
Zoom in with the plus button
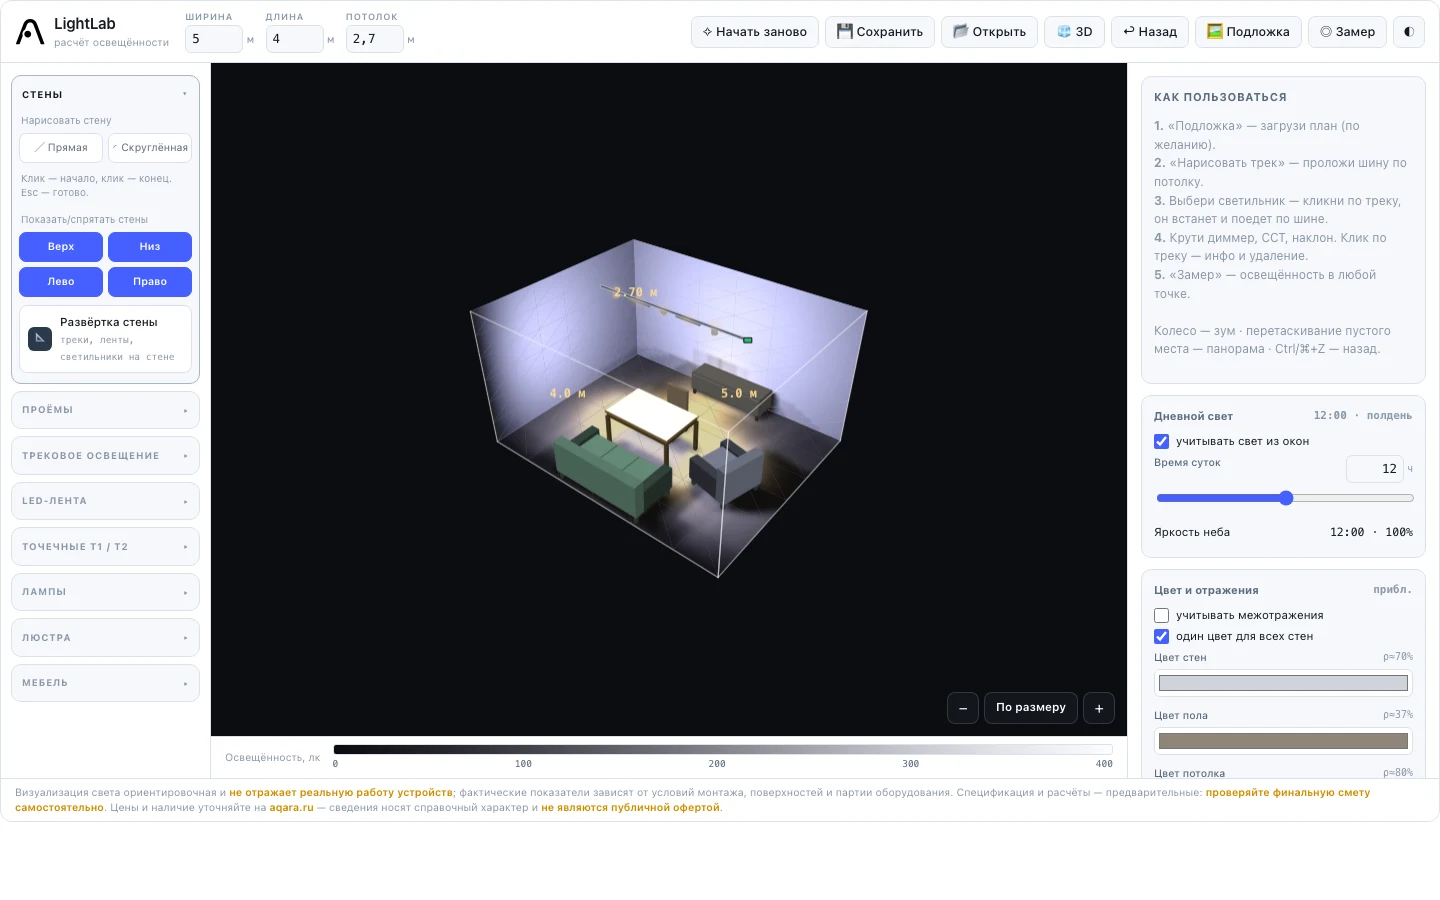pyautogui.click(x=1099, y=708)
